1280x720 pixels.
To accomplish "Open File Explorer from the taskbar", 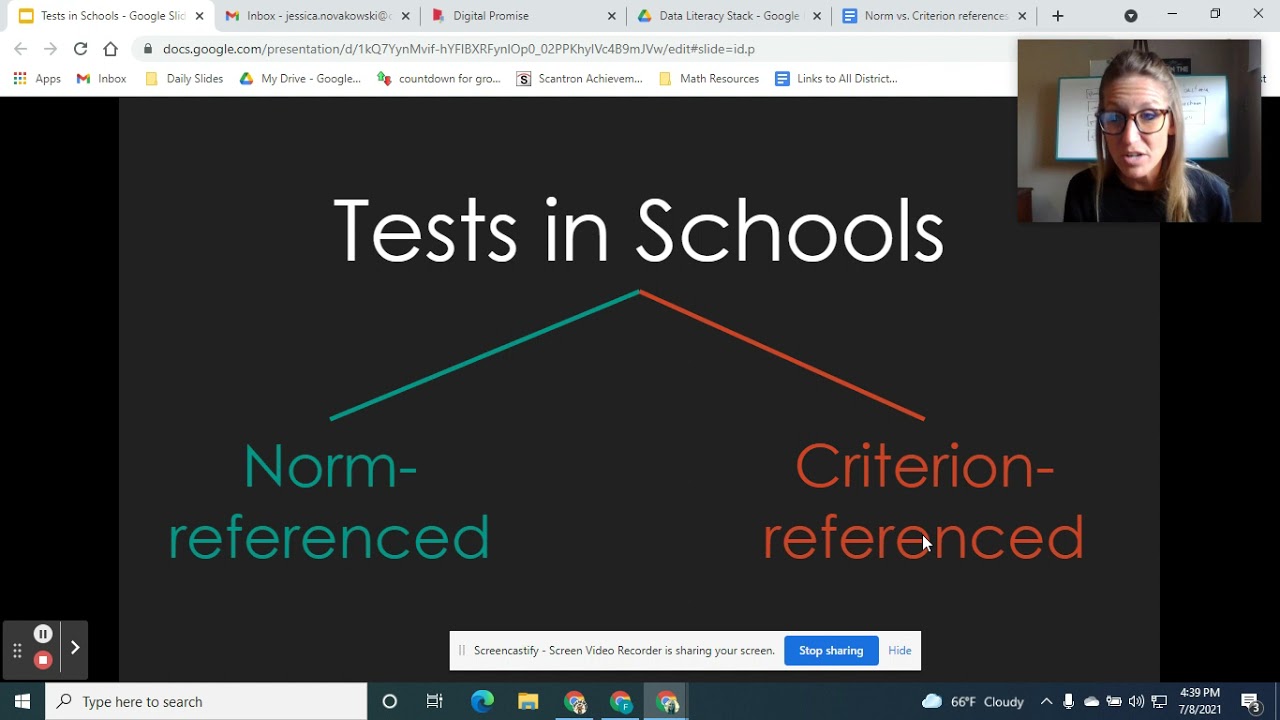I will [528, 701].
